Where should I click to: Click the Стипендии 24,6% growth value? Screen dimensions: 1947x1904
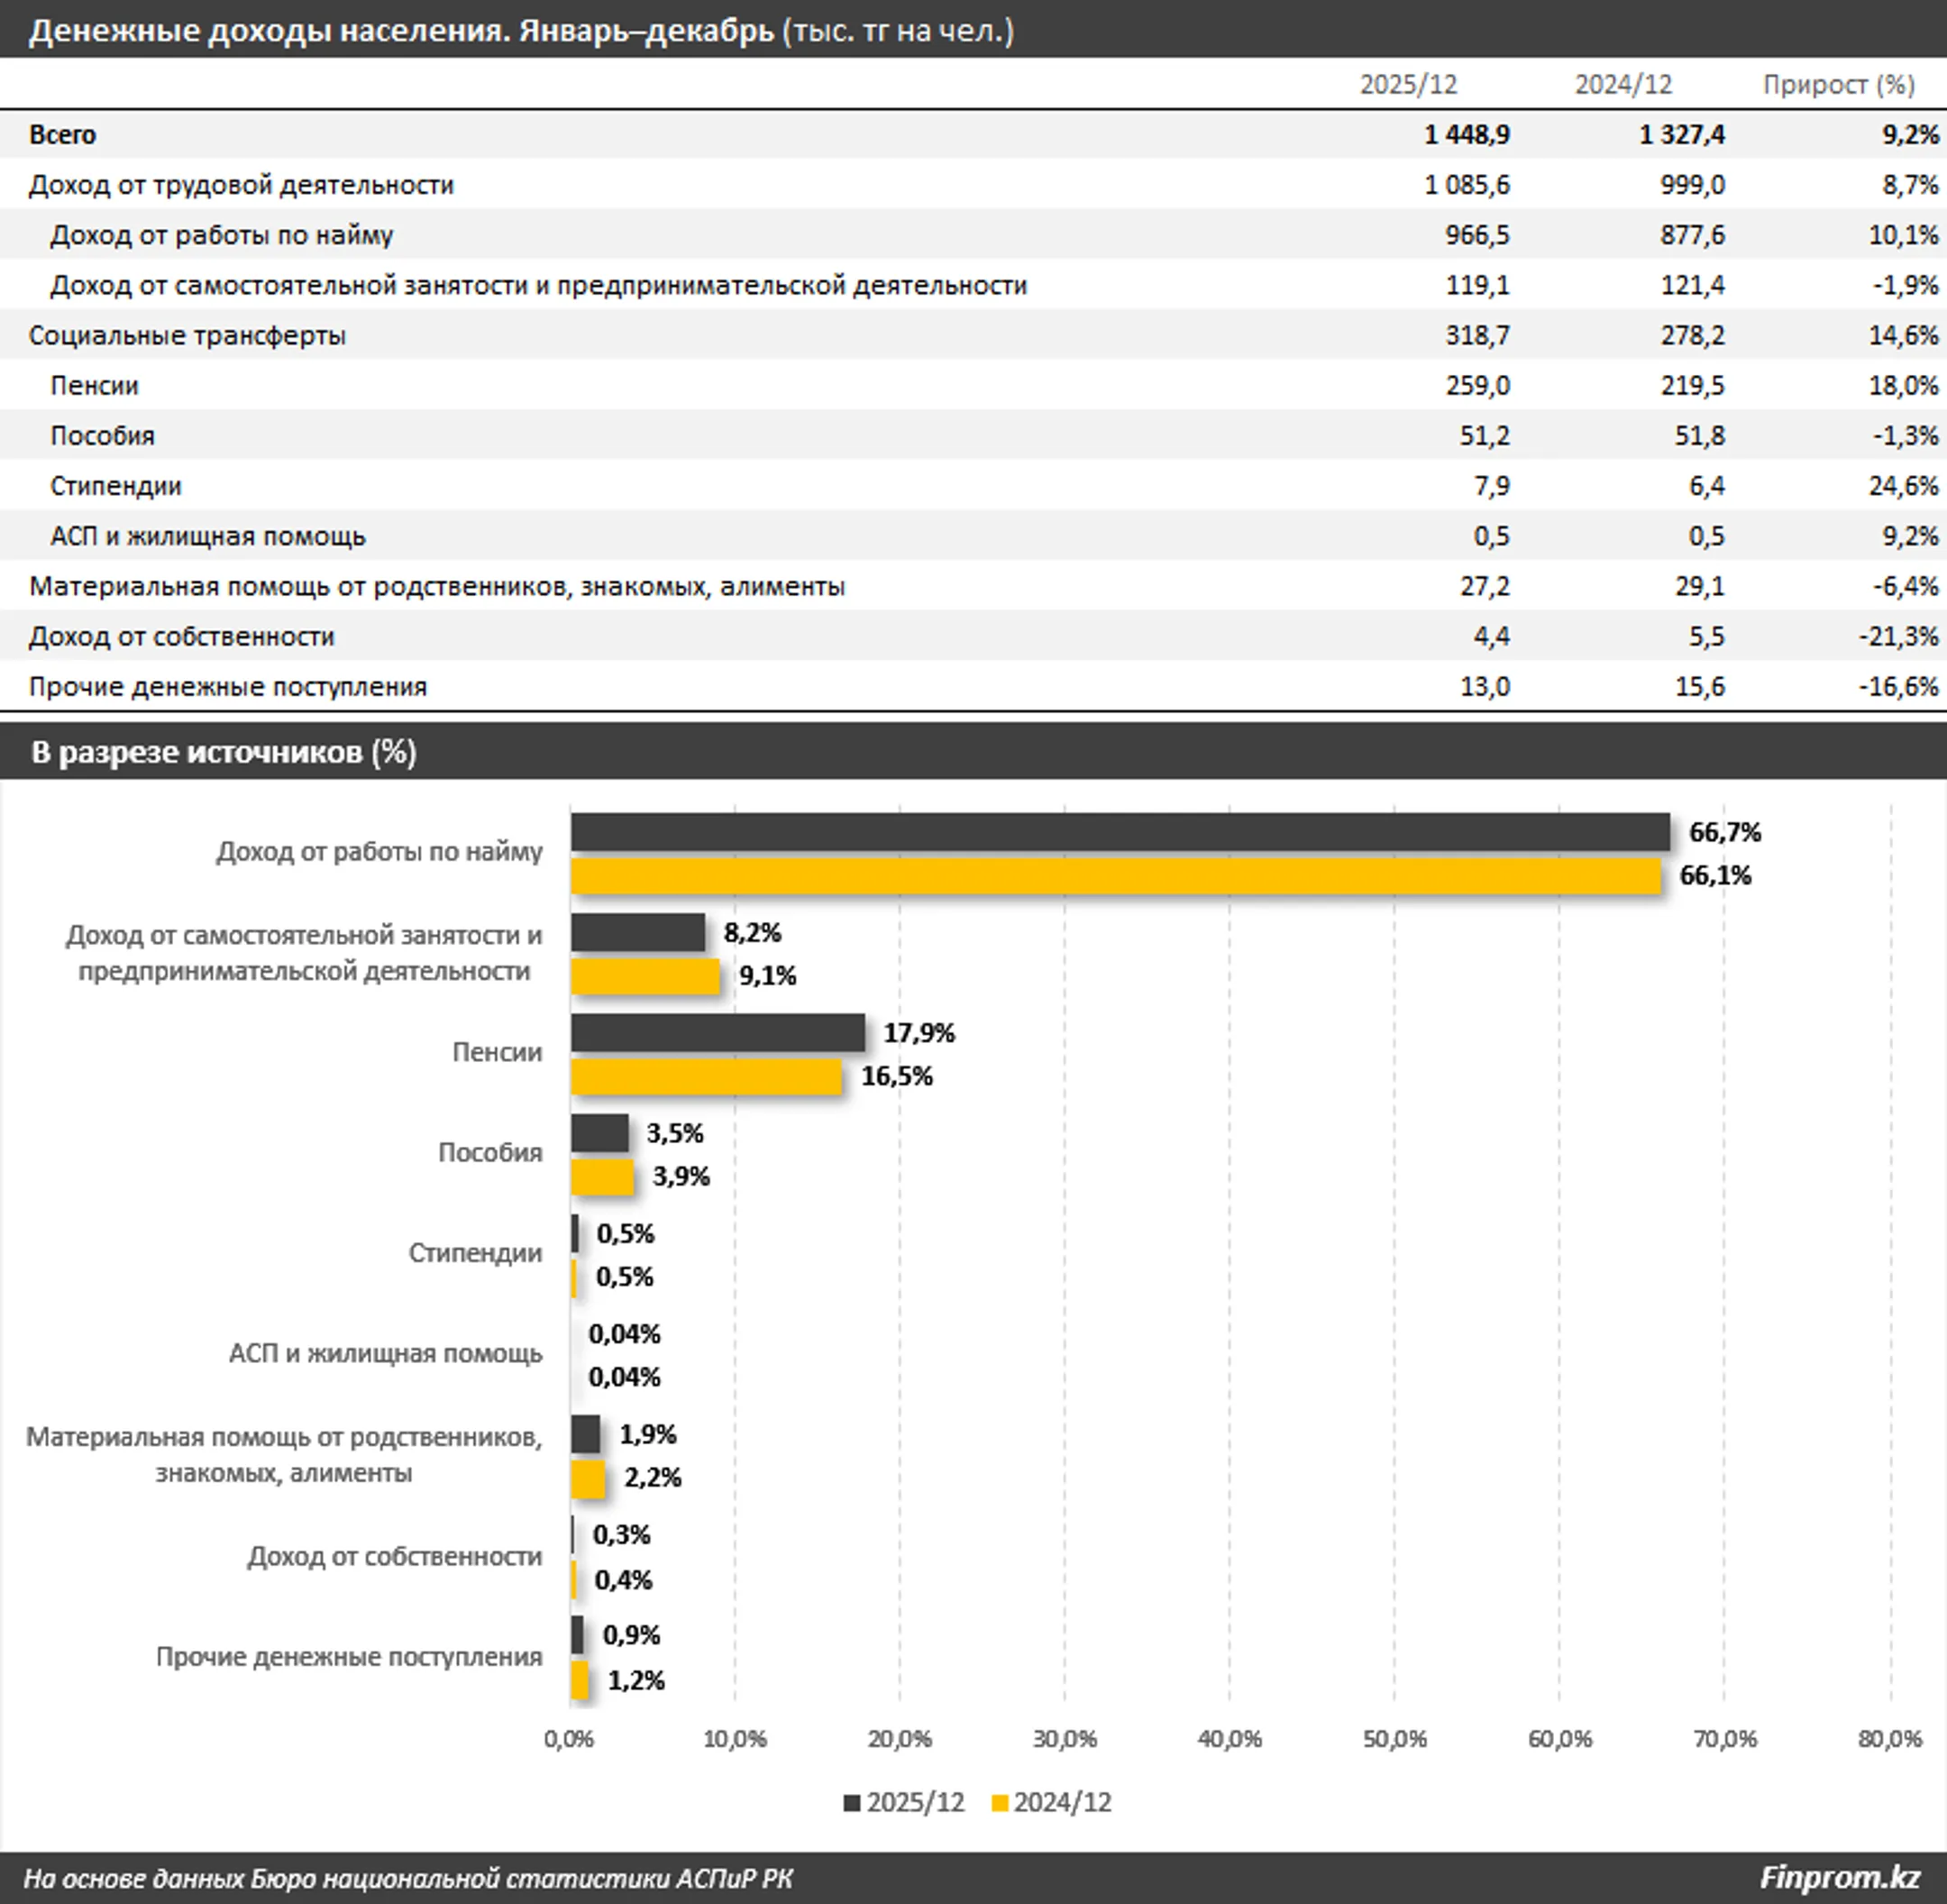[1903, 486]
